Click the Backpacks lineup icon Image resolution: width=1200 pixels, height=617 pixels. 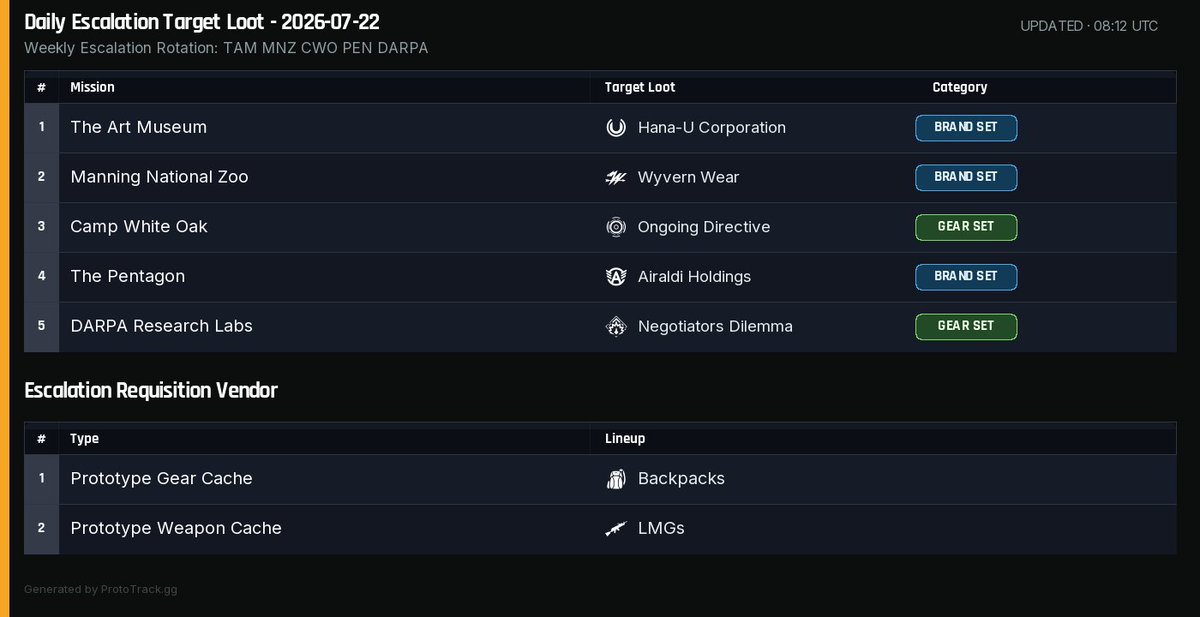pos(616,479)
